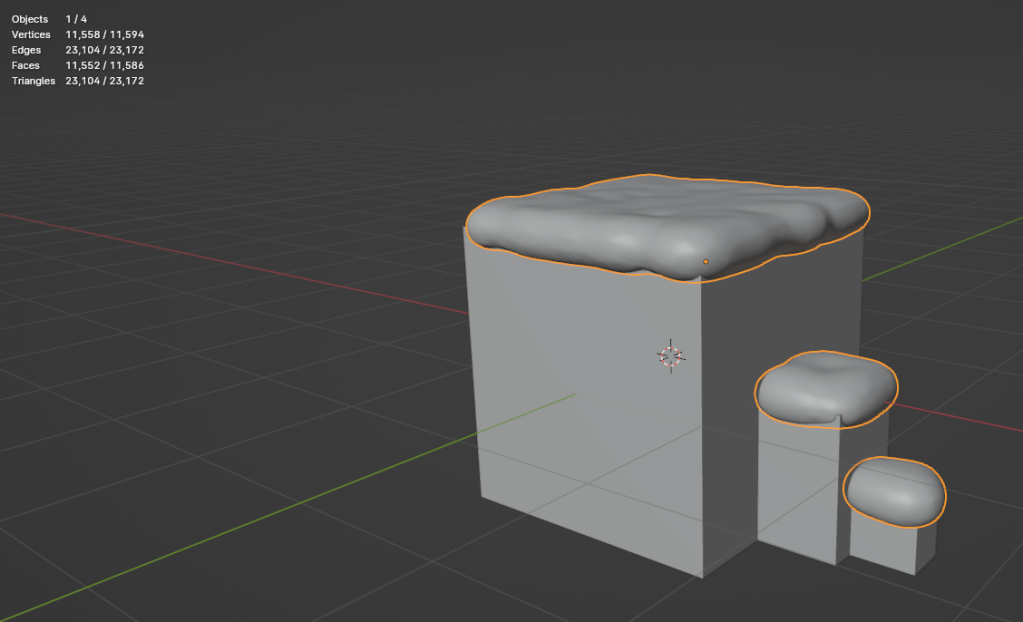Click the orange origin dot on large blob

706,262
